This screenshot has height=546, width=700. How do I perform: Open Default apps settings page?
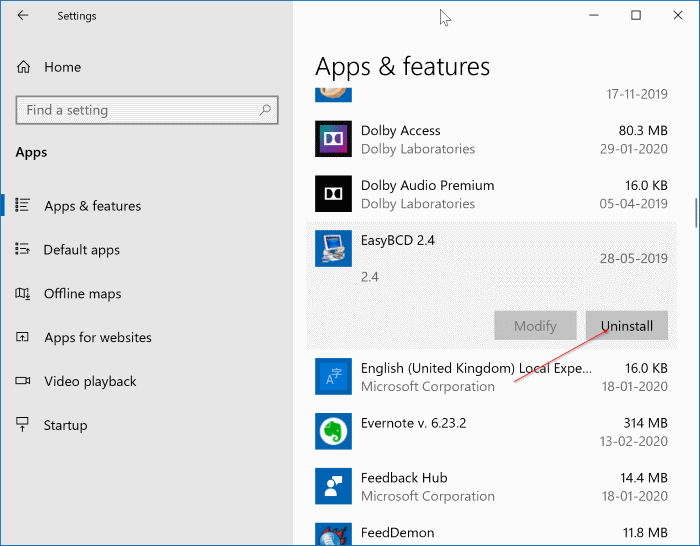coord(82,250)
